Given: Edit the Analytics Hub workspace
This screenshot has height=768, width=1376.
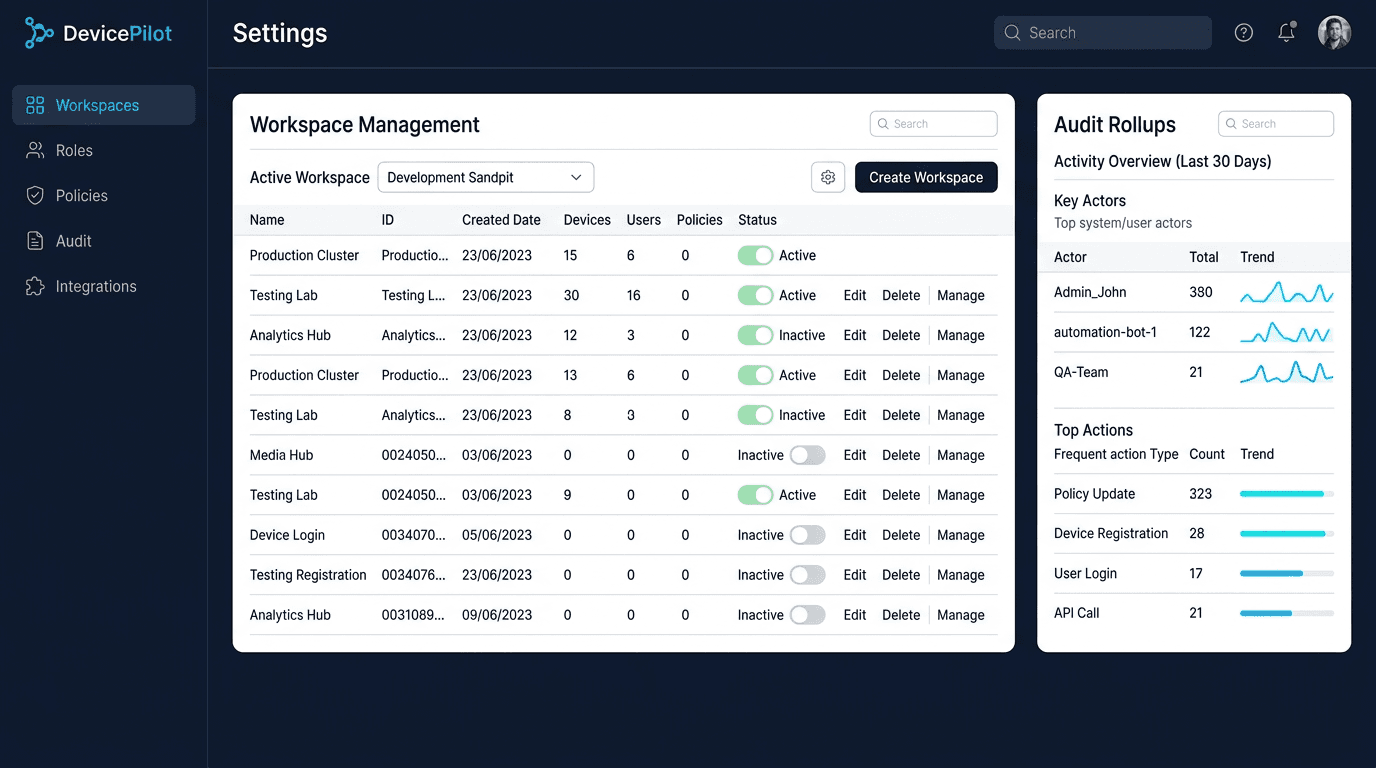Looking at the screenshot, I should point(854,335).
